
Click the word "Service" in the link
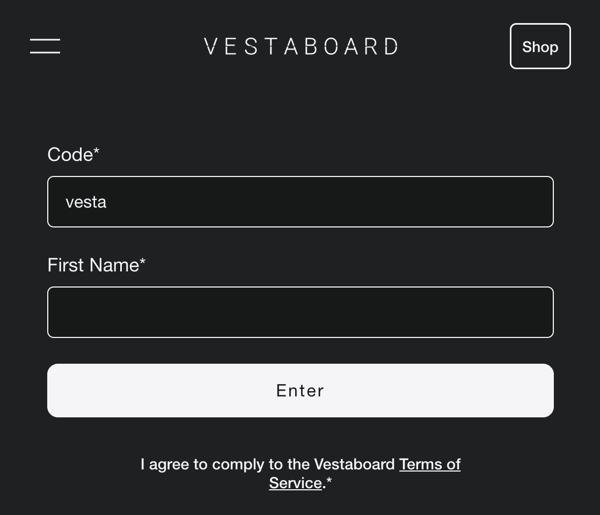(295, 483)
